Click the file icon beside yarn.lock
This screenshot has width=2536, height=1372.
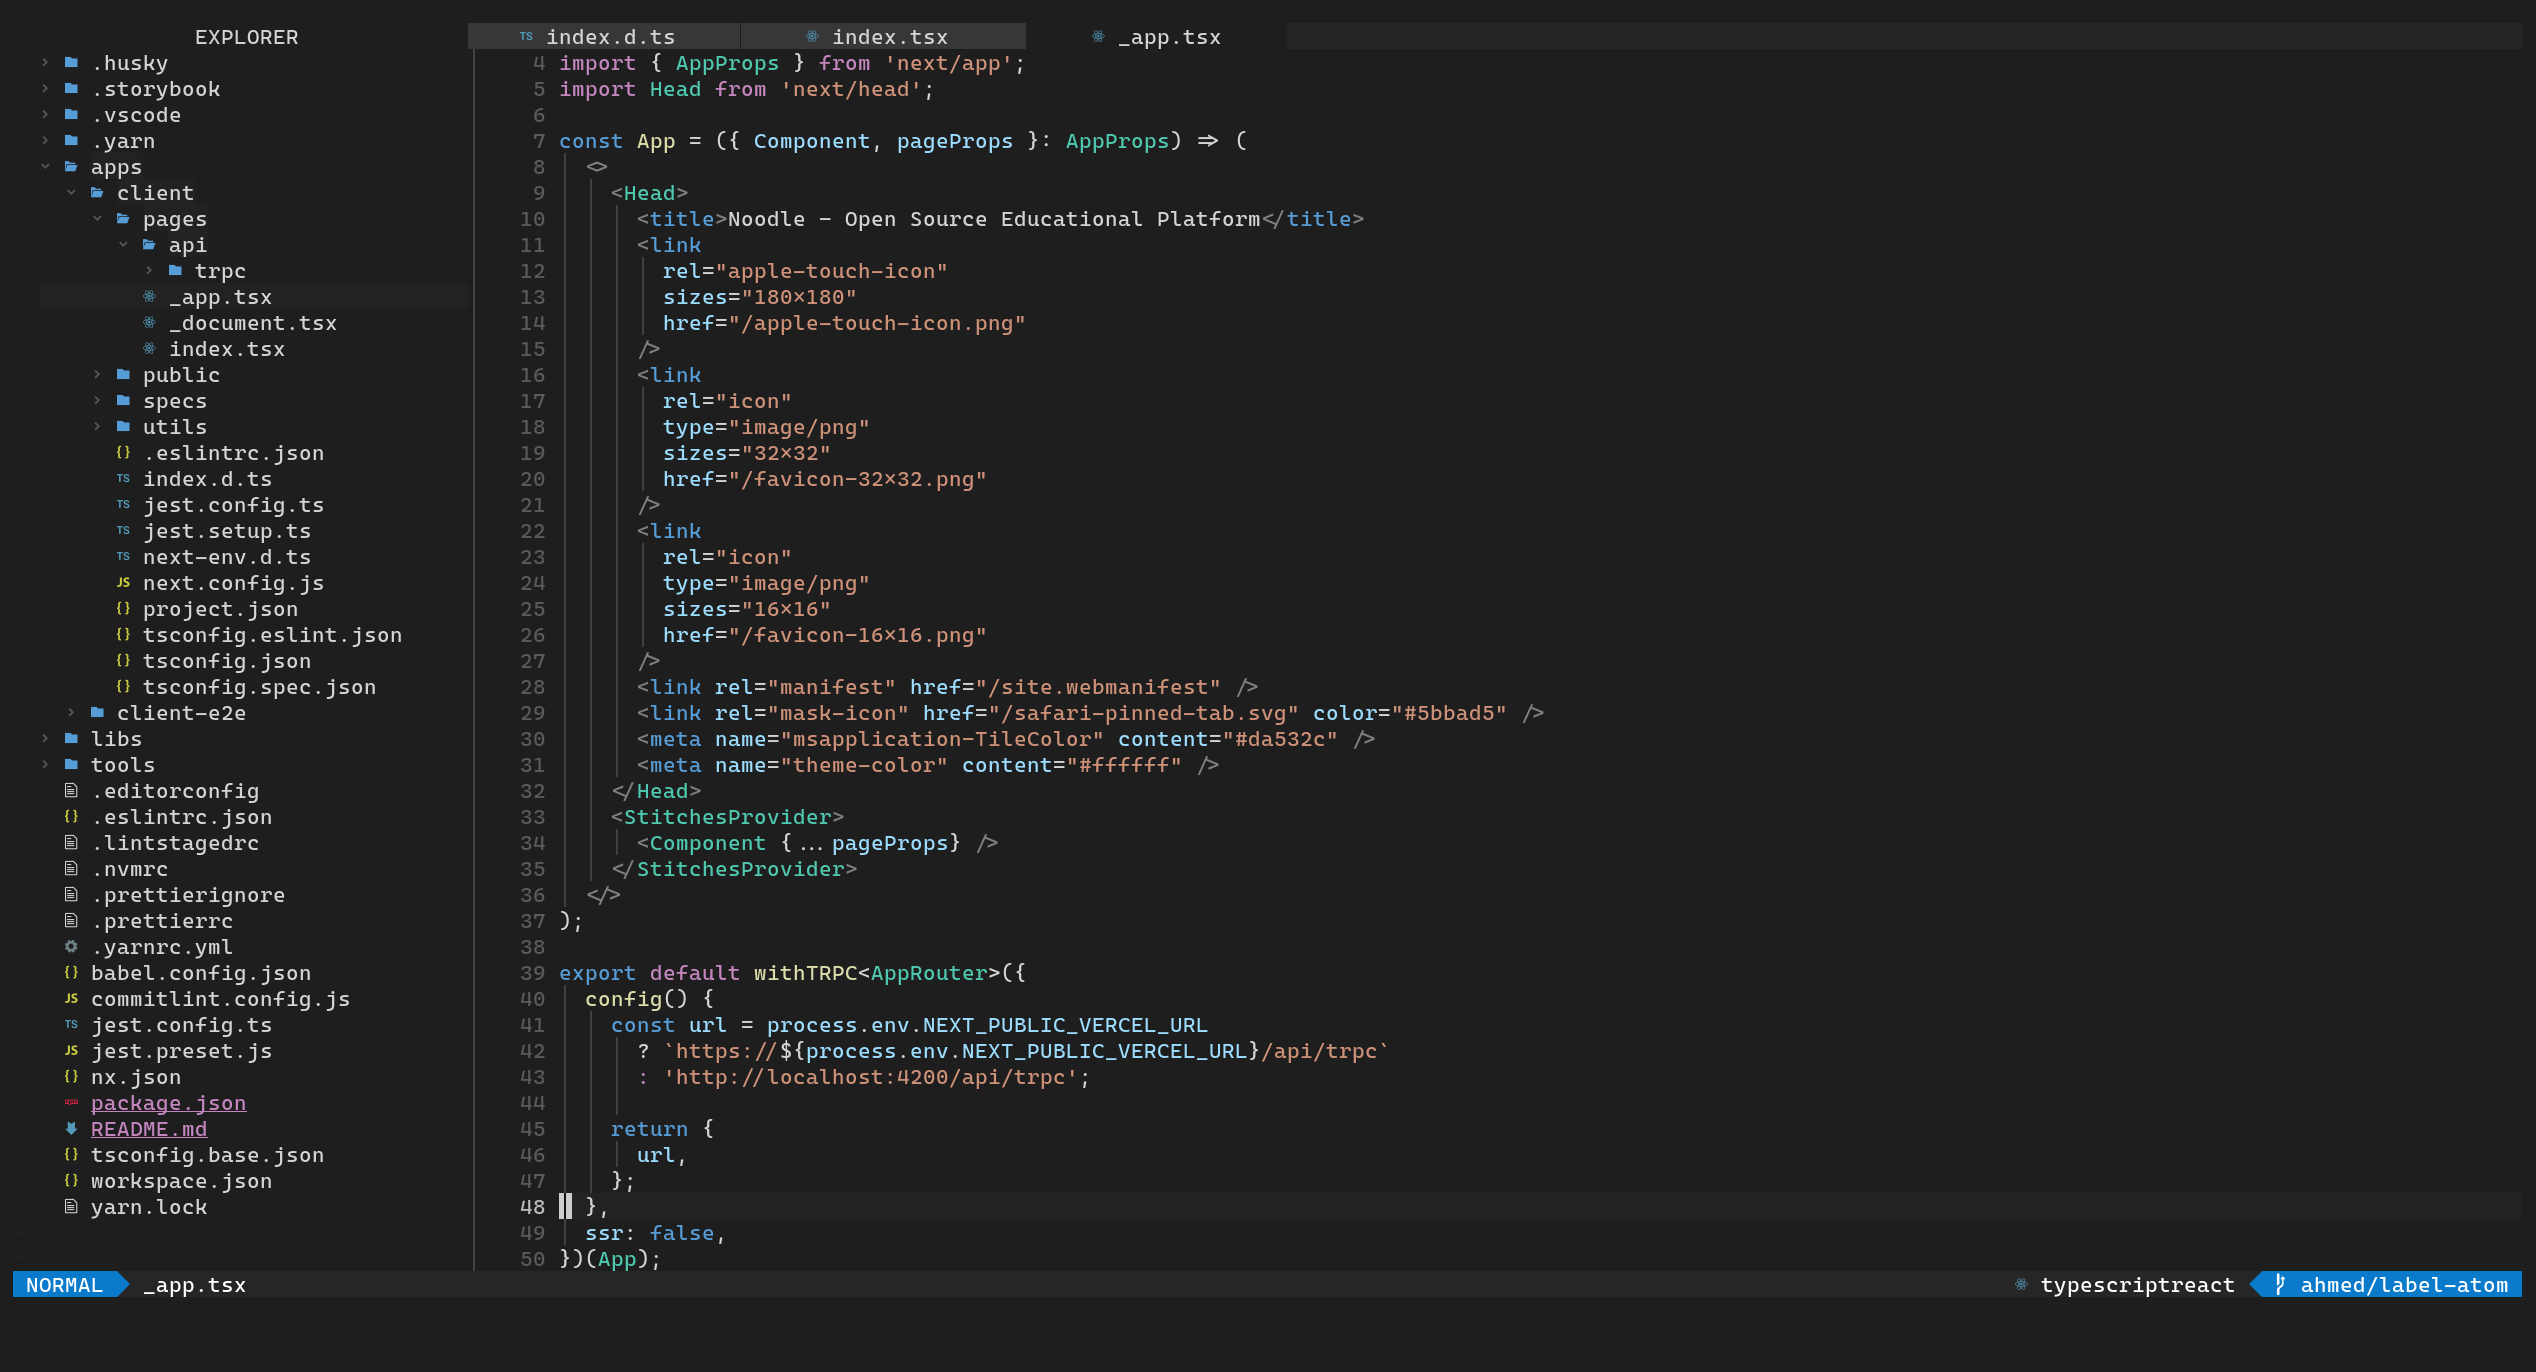pyautogui.click(x=71, y=1207)
